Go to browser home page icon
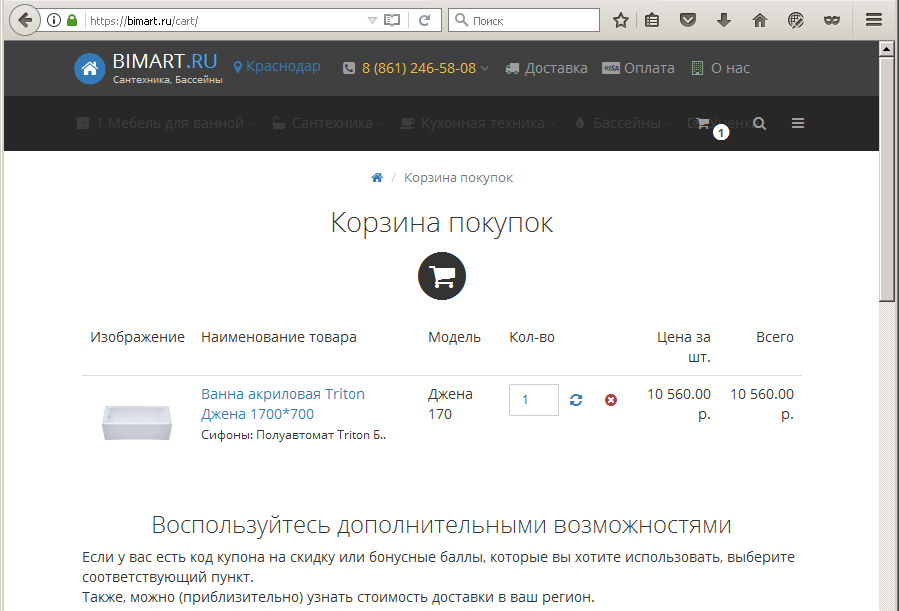Image resolution: width=899 pixels, height=611 pixels. [760, 21]
